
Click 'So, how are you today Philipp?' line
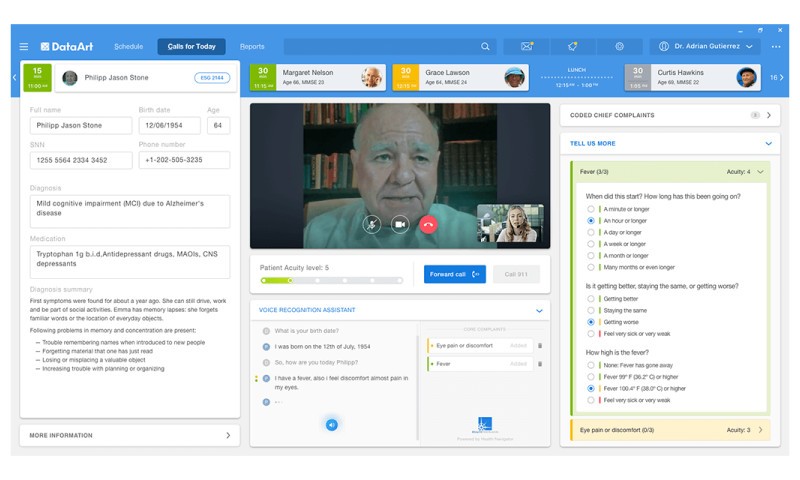pos(316,363)
